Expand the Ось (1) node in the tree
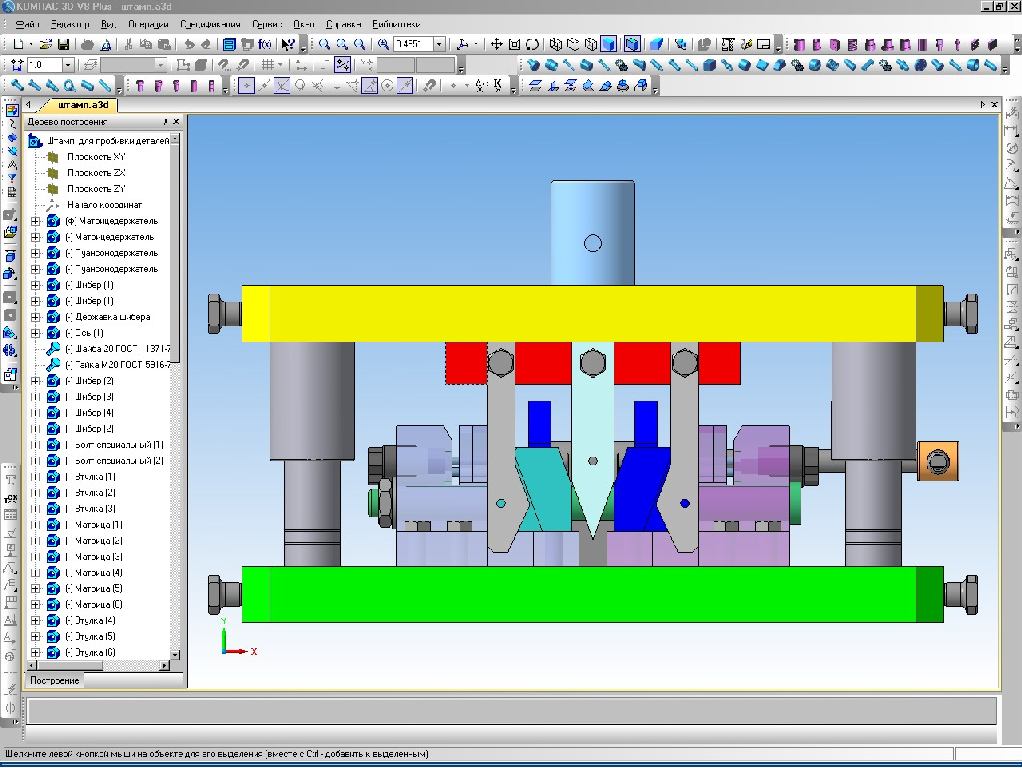1022x768 pixels. [36, 333]
